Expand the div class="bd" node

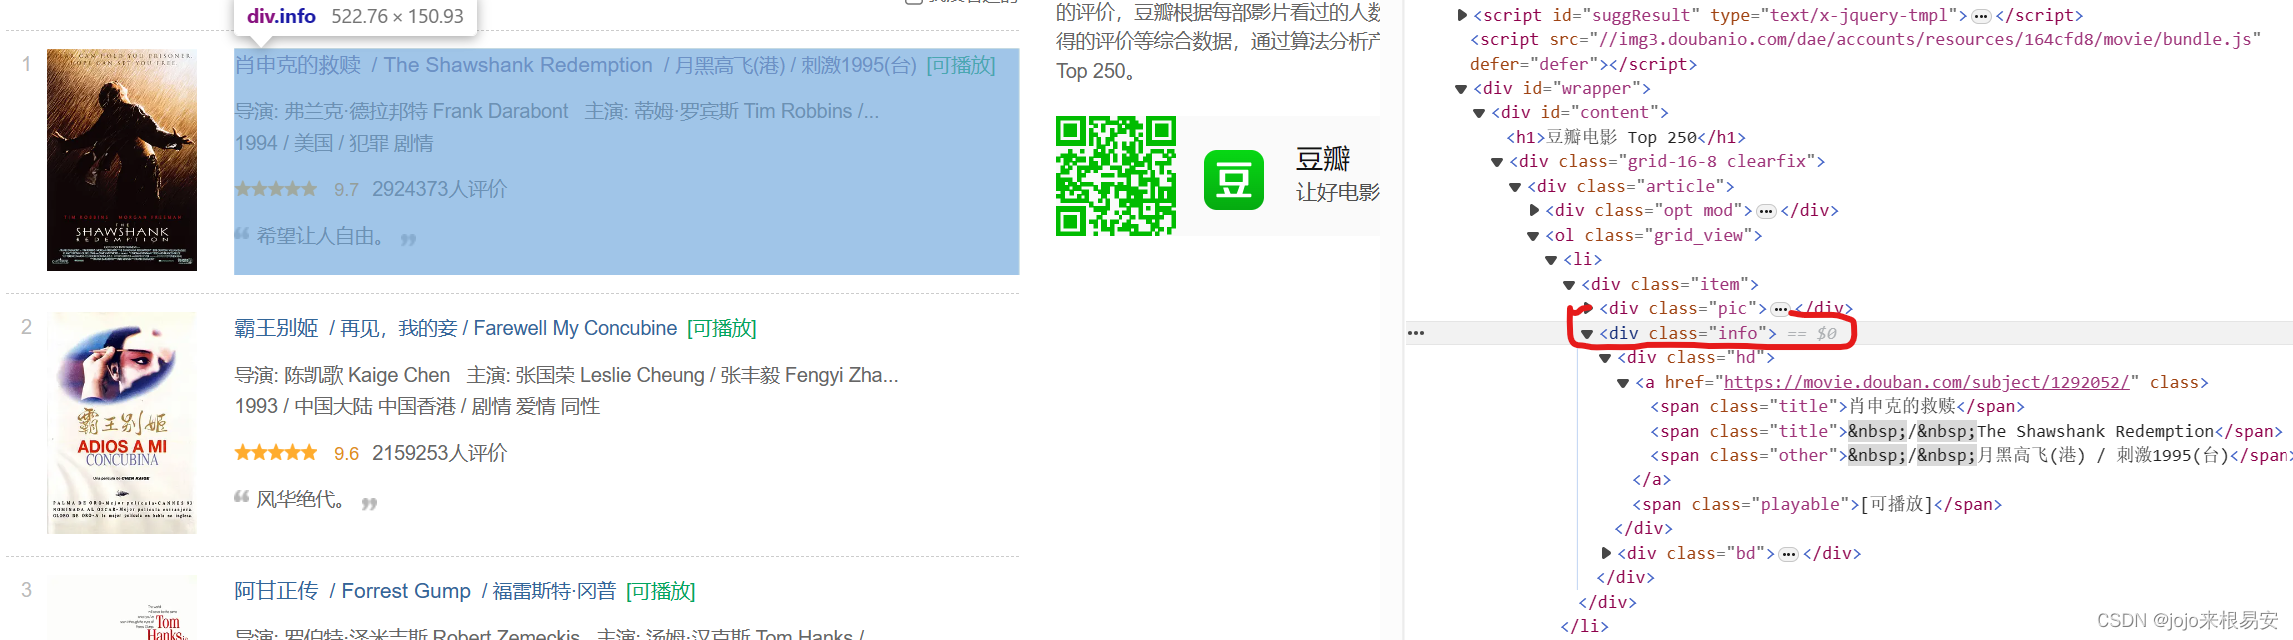pos(1606,553)
